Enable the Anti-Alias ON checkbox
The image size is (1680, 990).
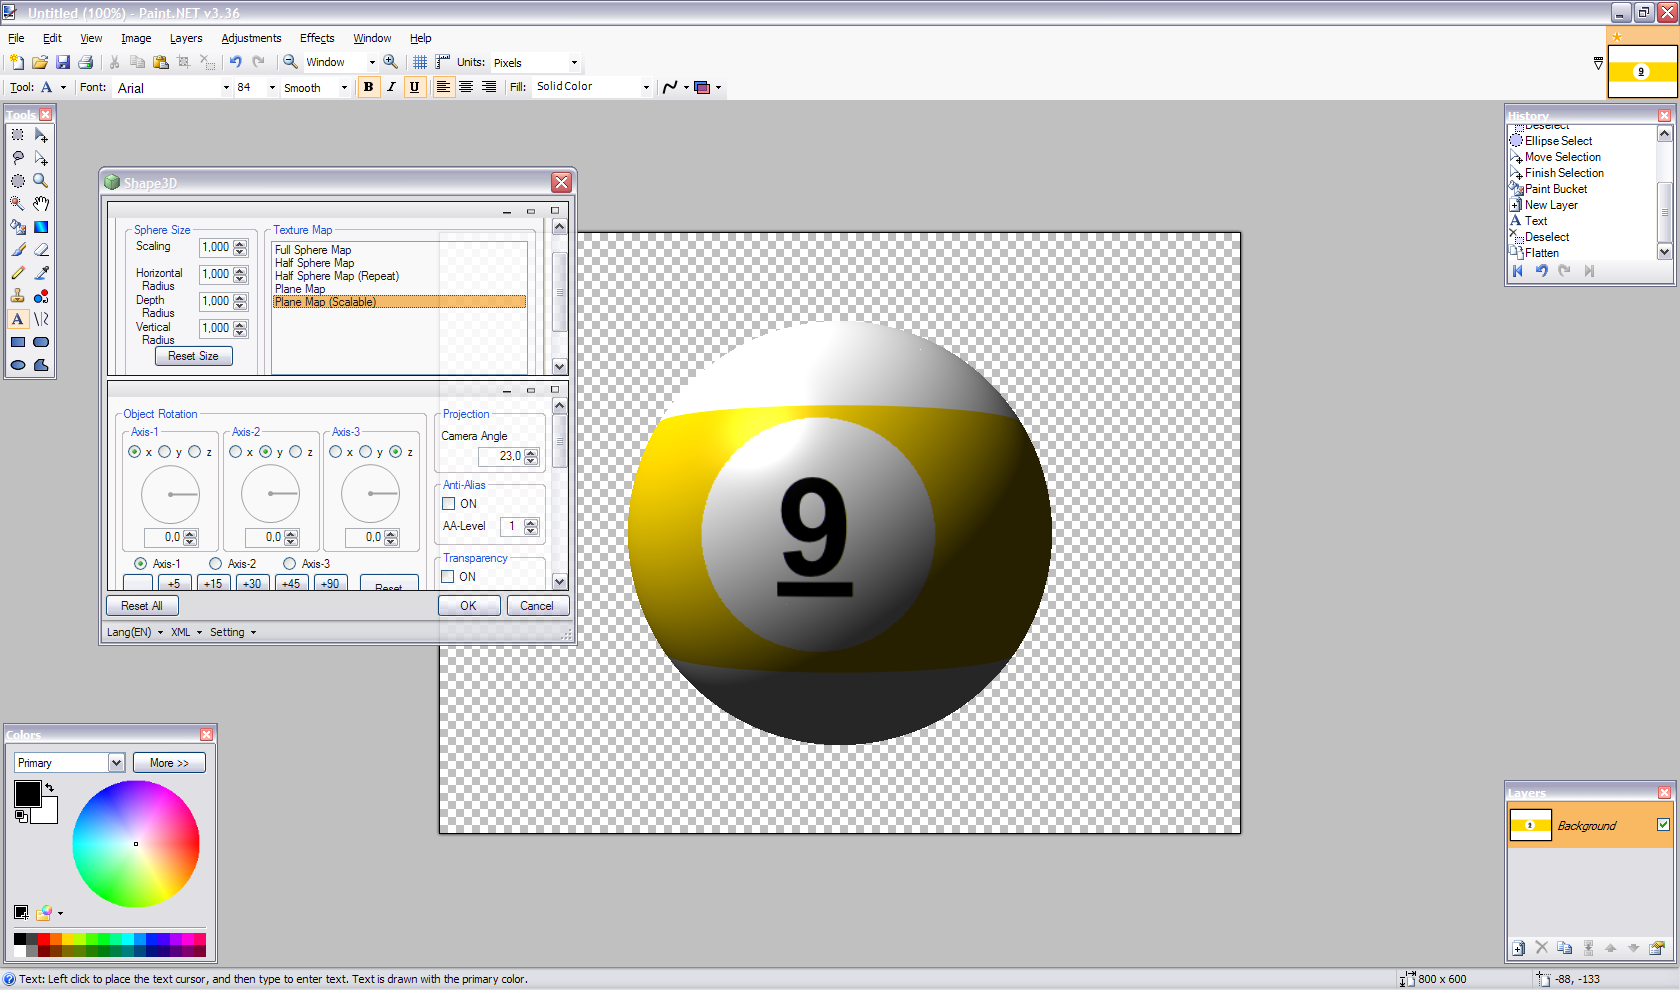tap(449, 503)
